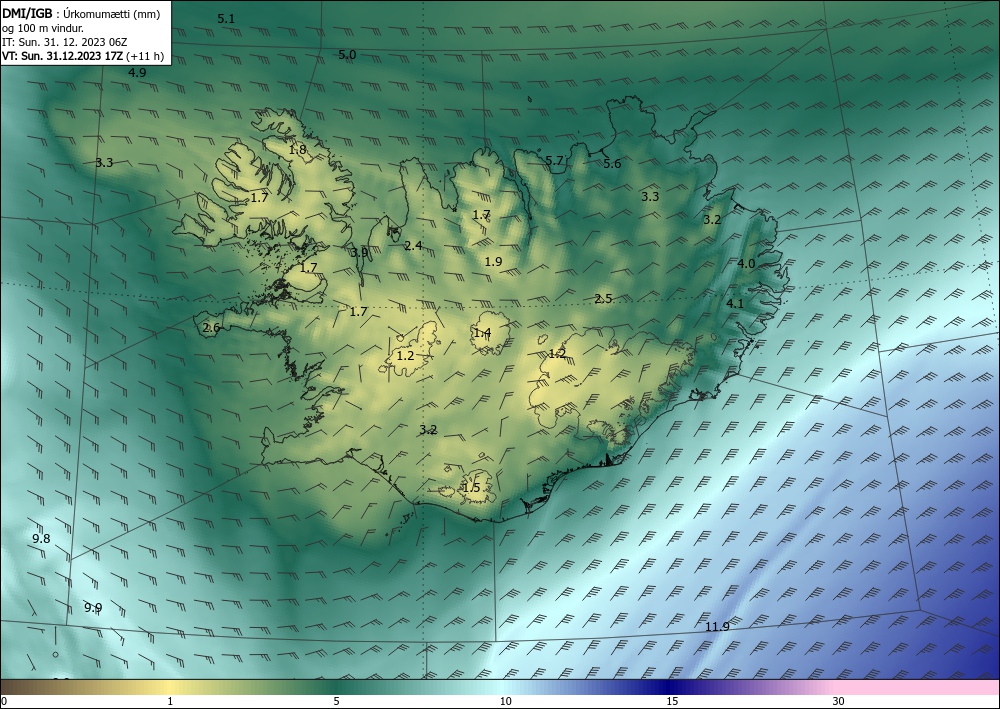Click the 5.6 value label
This screenshot has width=1000, height=709.
[612, 164]
